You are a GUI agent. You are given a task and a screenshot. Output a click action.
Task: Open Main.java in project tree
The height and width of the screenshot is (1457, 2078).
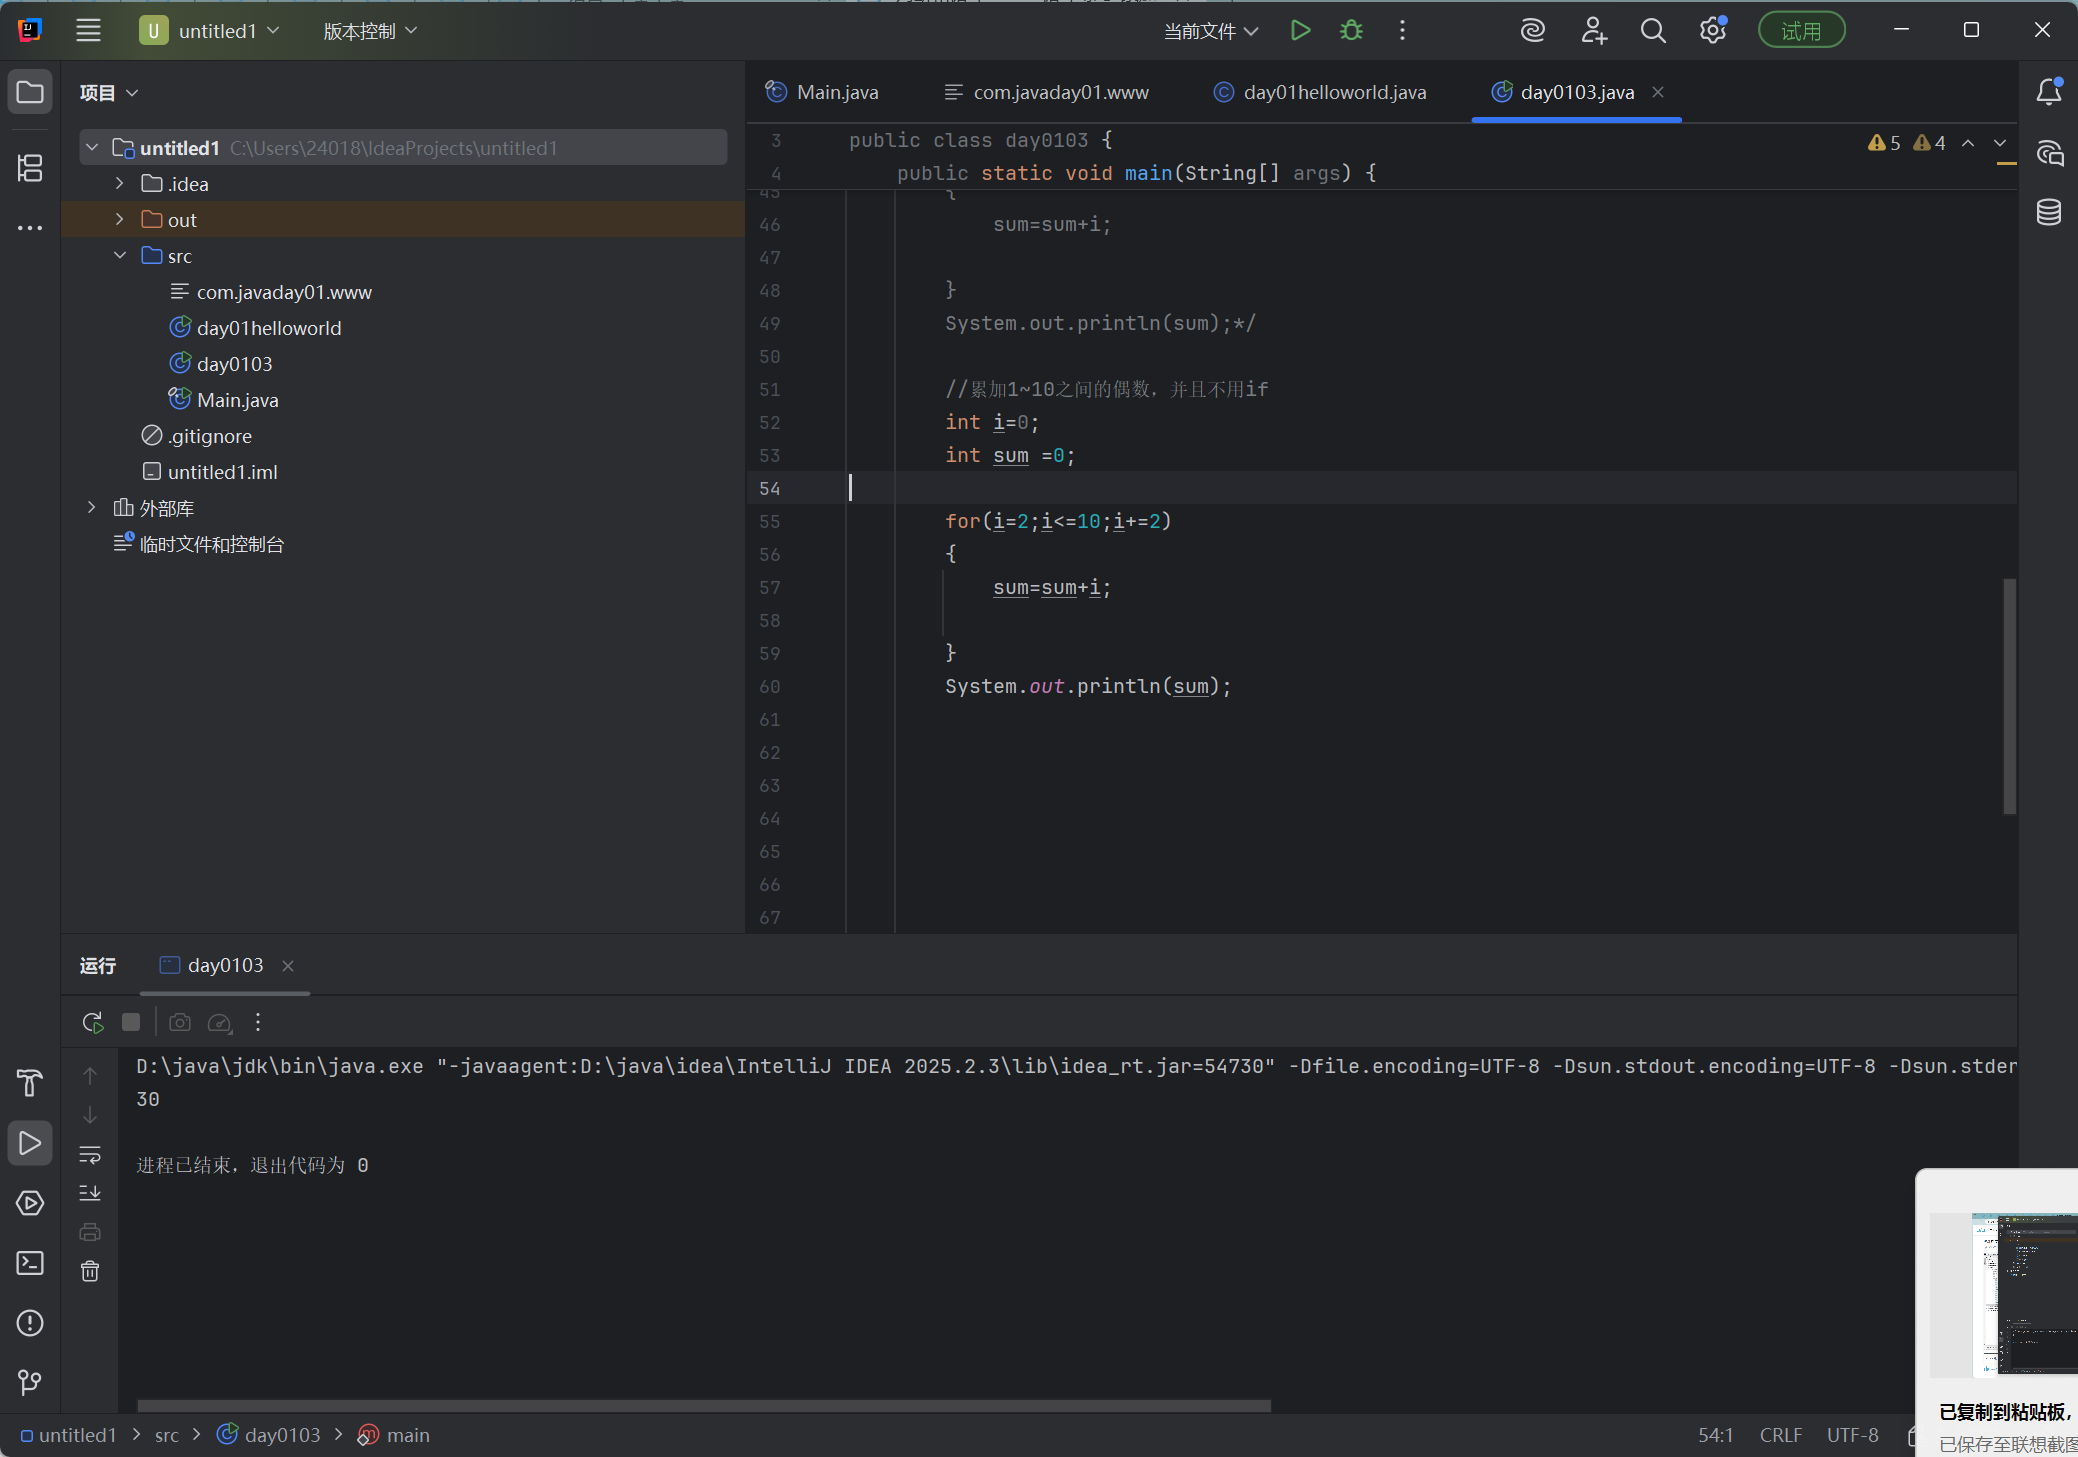click(237, 400)
